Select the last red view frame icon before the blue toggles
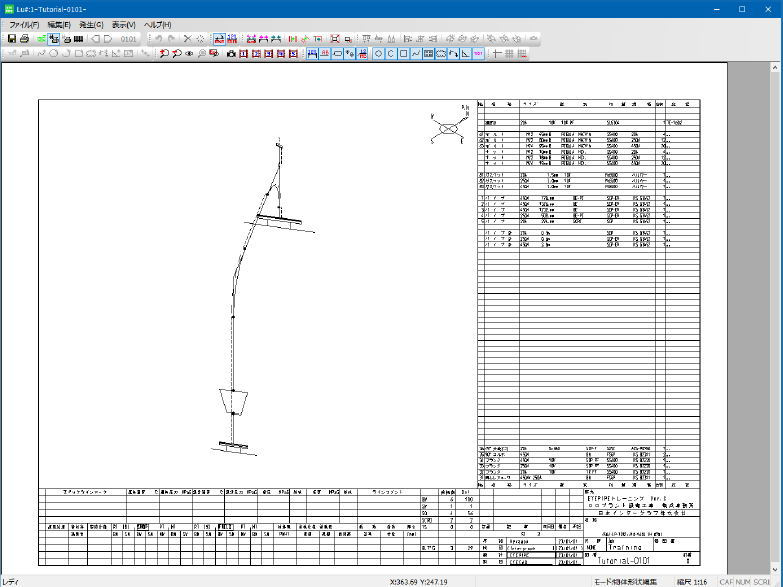The image size is (783, 587). pos(294,53)
